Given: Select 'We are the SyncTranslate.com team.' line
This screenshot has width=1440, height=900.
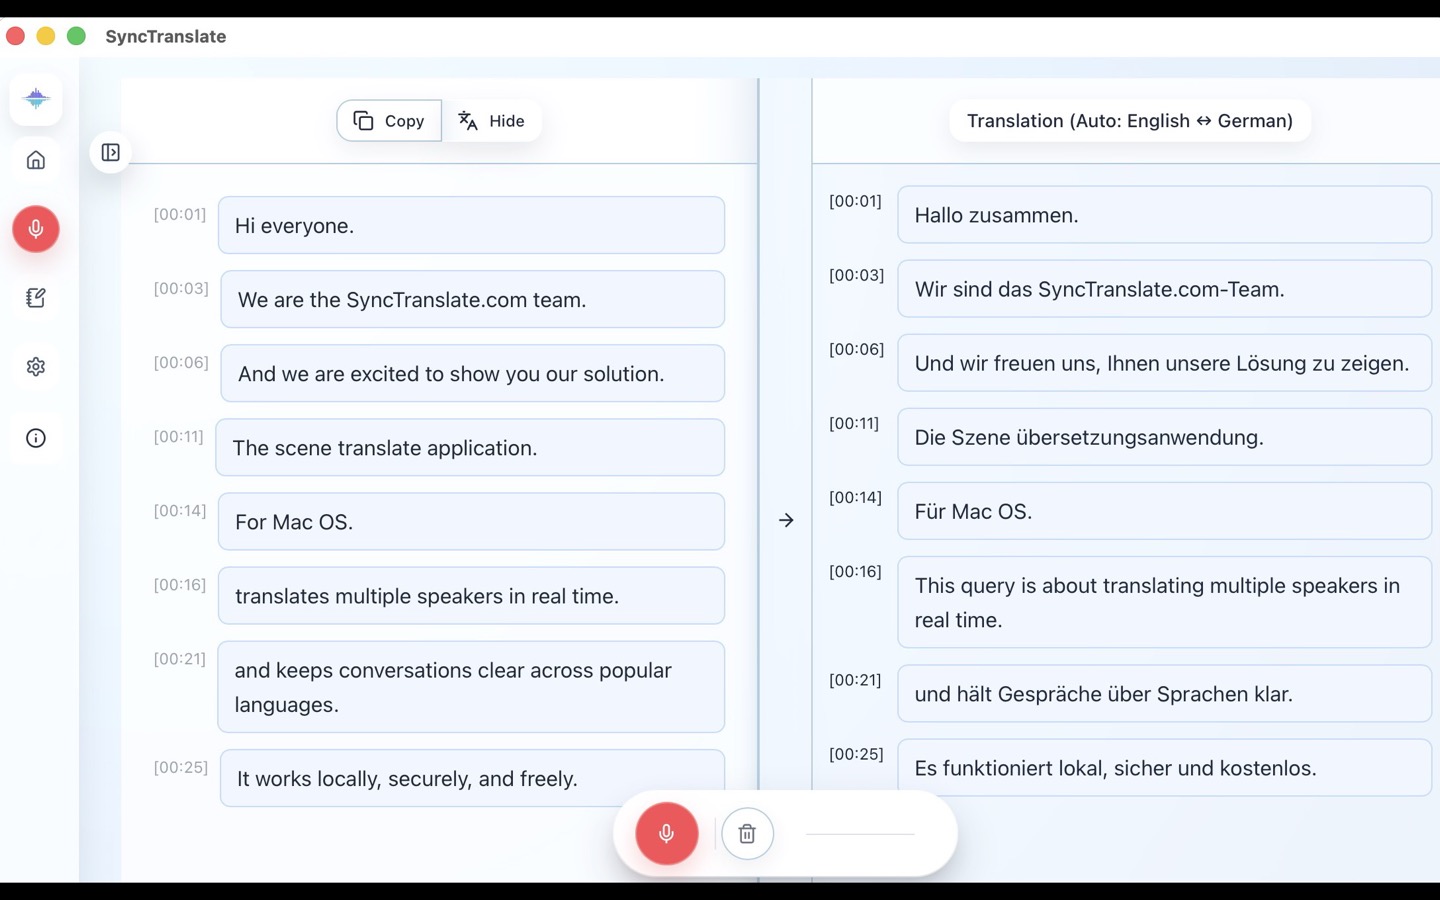Looking at the screenshot, I should [472, 299].
